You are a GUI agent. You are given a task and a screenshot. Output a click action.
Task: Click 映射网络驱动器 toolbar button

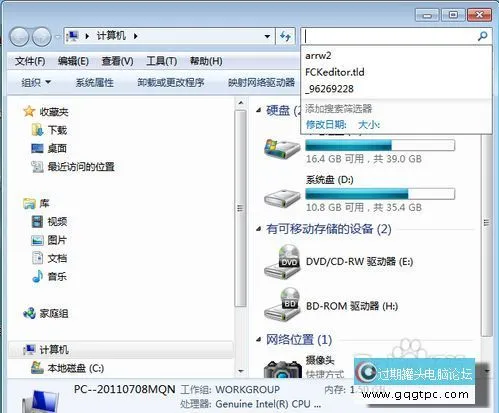[x=261, y=82]
